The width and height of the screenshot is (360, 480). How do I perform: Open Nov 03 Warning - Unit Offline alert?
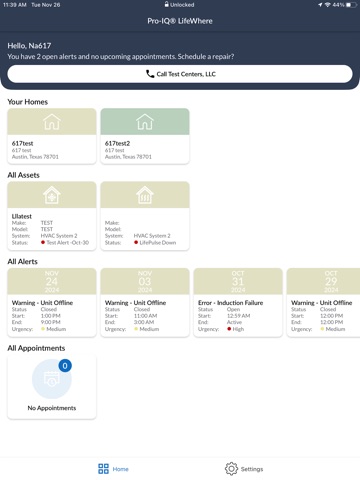point(145,303)
